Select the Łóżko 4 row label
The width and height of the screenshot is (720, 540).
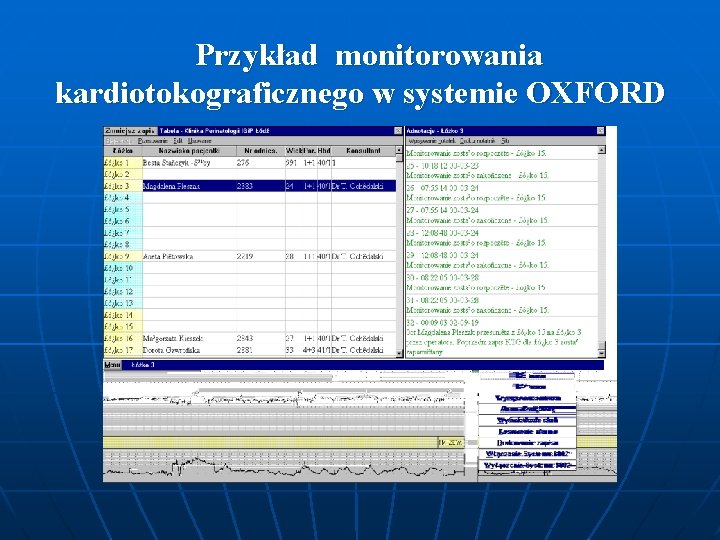123,198
